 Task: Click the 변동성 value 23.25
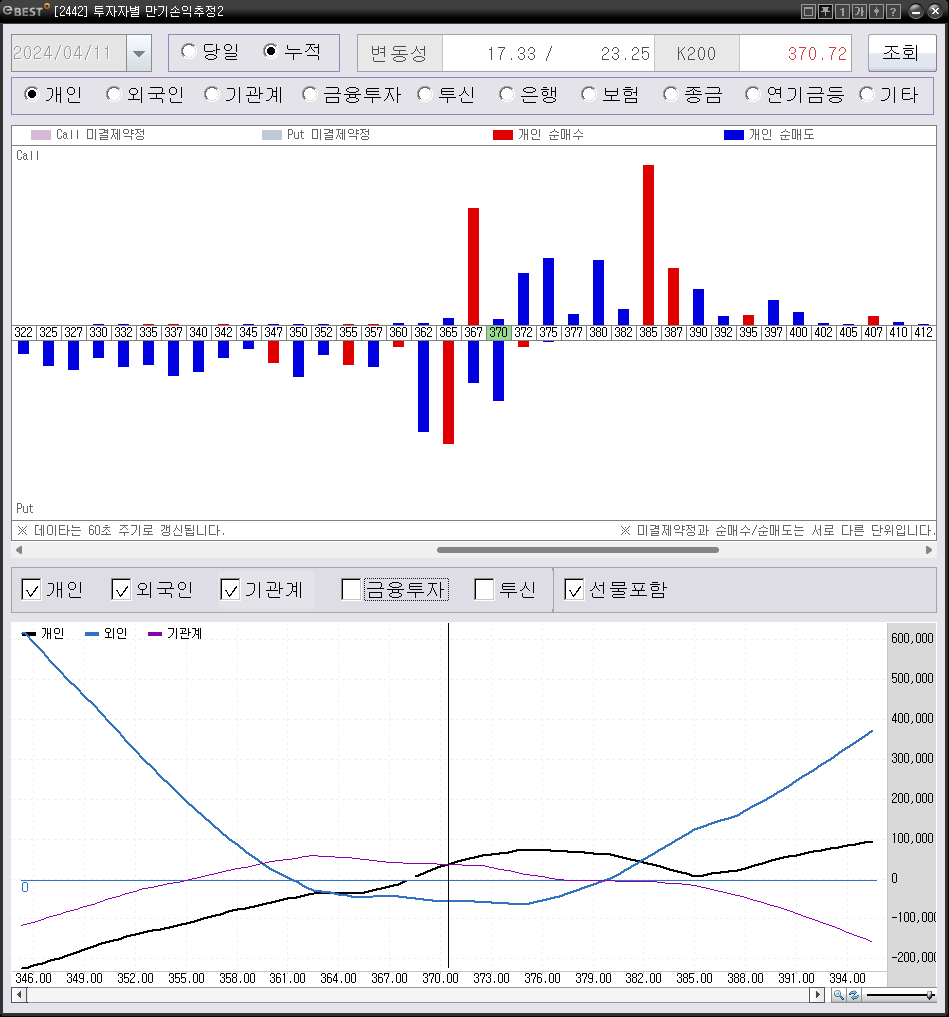tap(625, 54)
